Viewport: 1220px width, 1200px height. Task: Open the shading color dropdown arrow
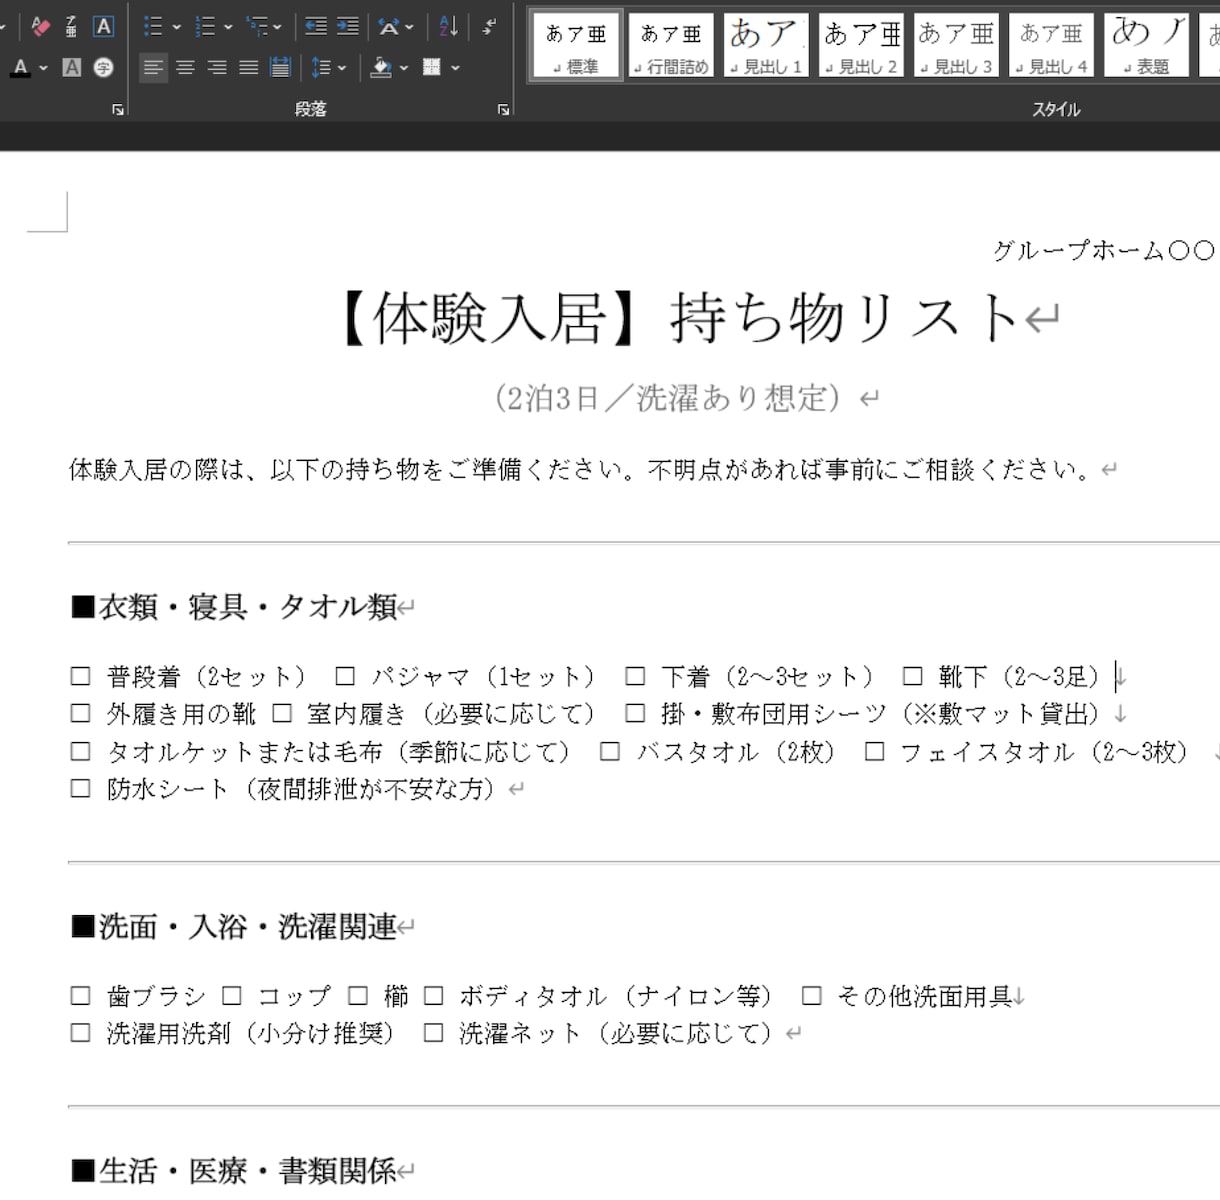[x=404, y=68]
